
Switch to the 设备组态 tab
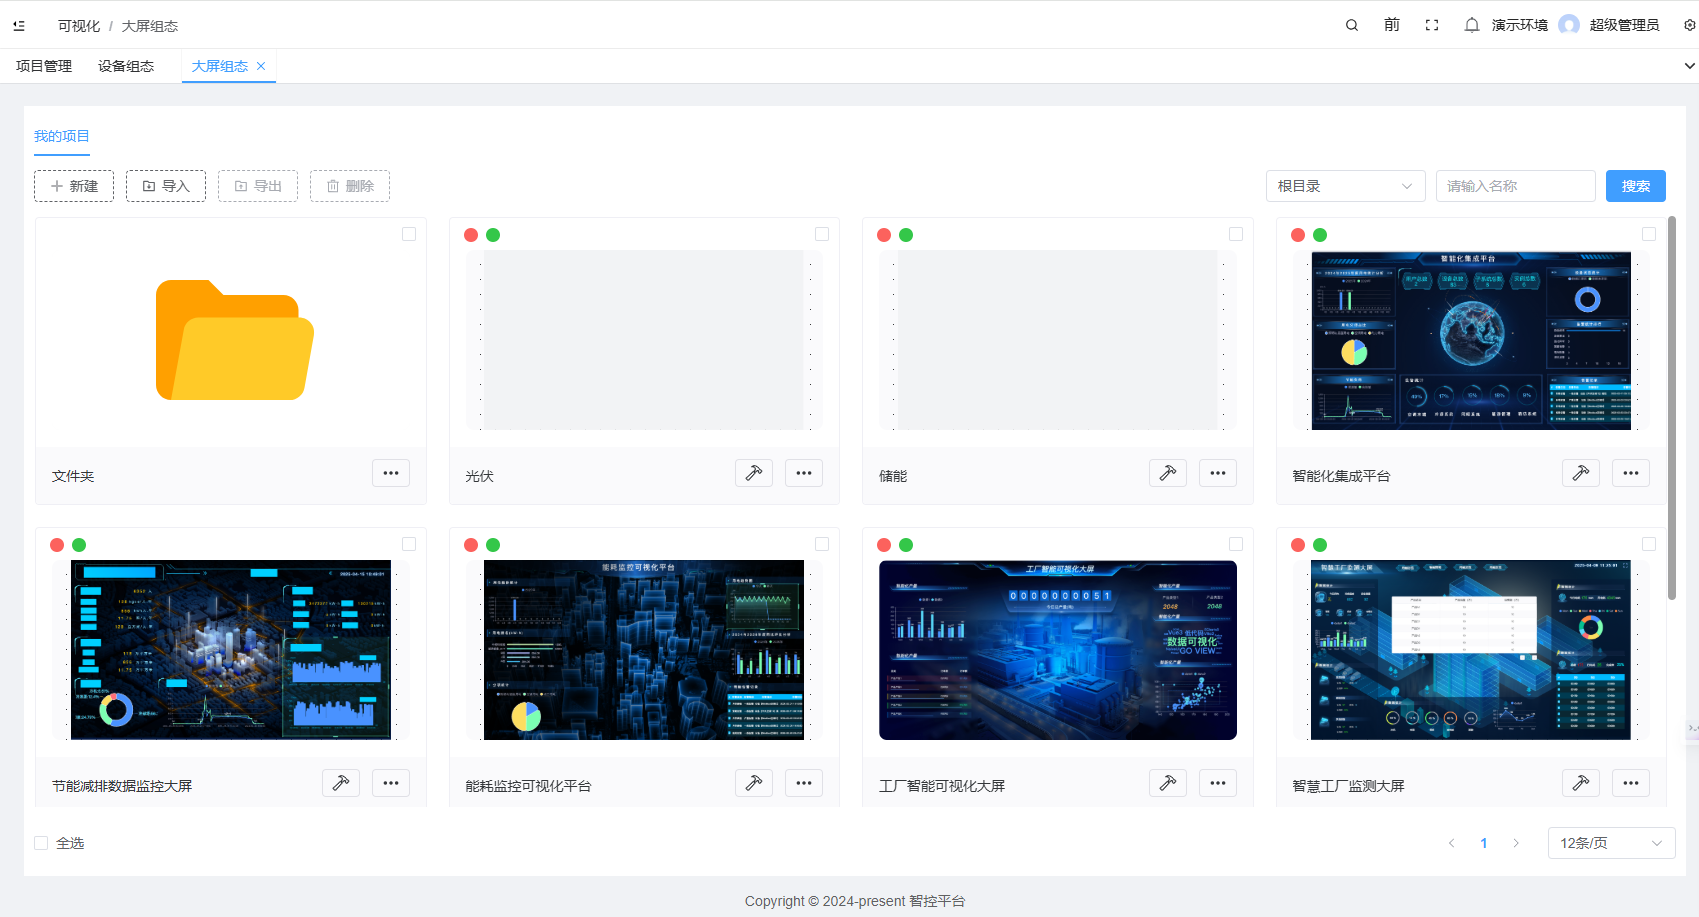coord(126,66)
